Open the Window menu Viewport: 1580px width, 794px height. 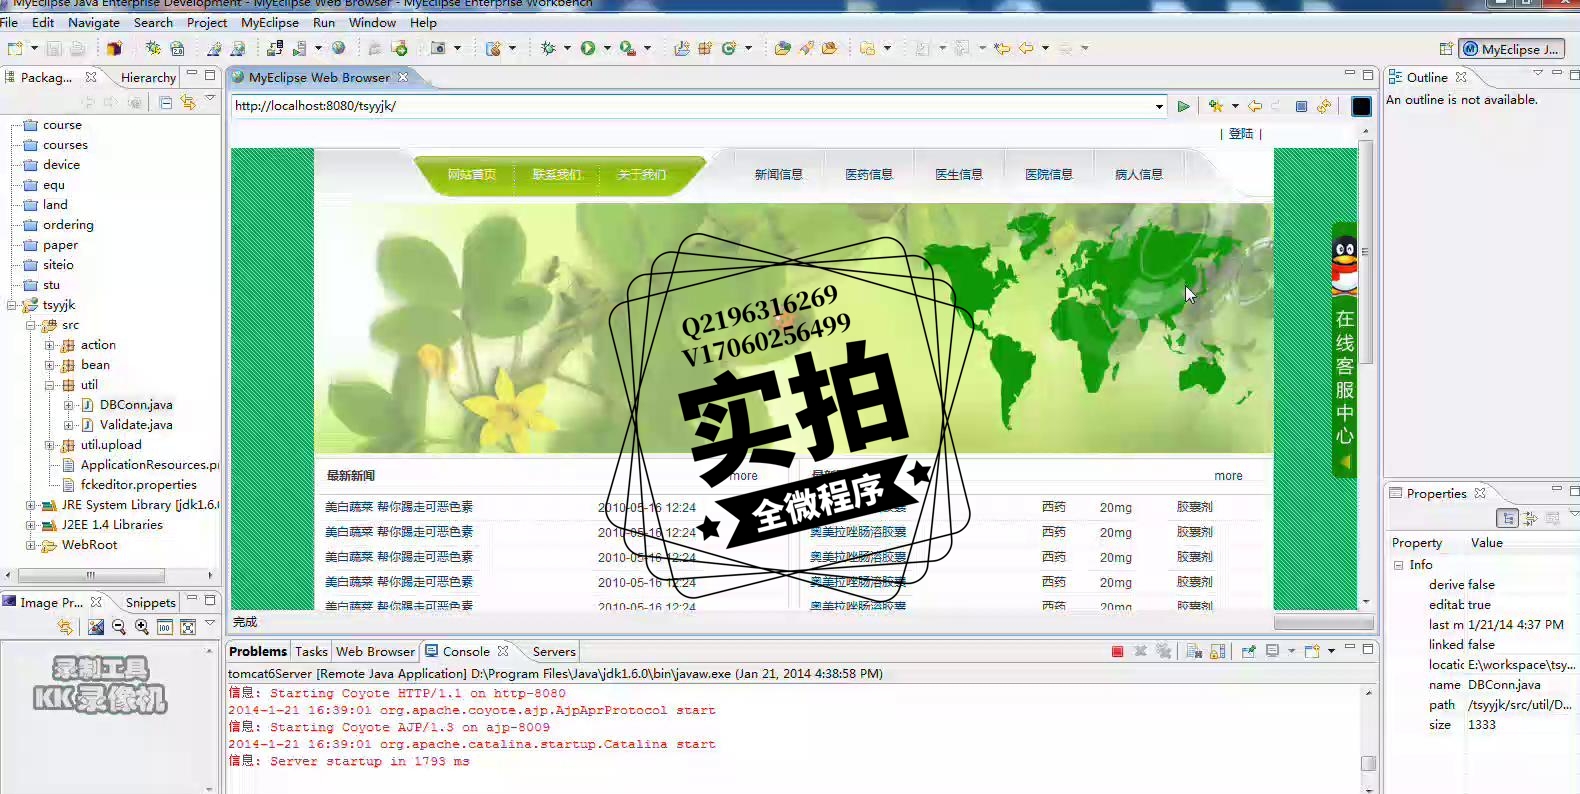pyautogui.click(x=372, y=22)
